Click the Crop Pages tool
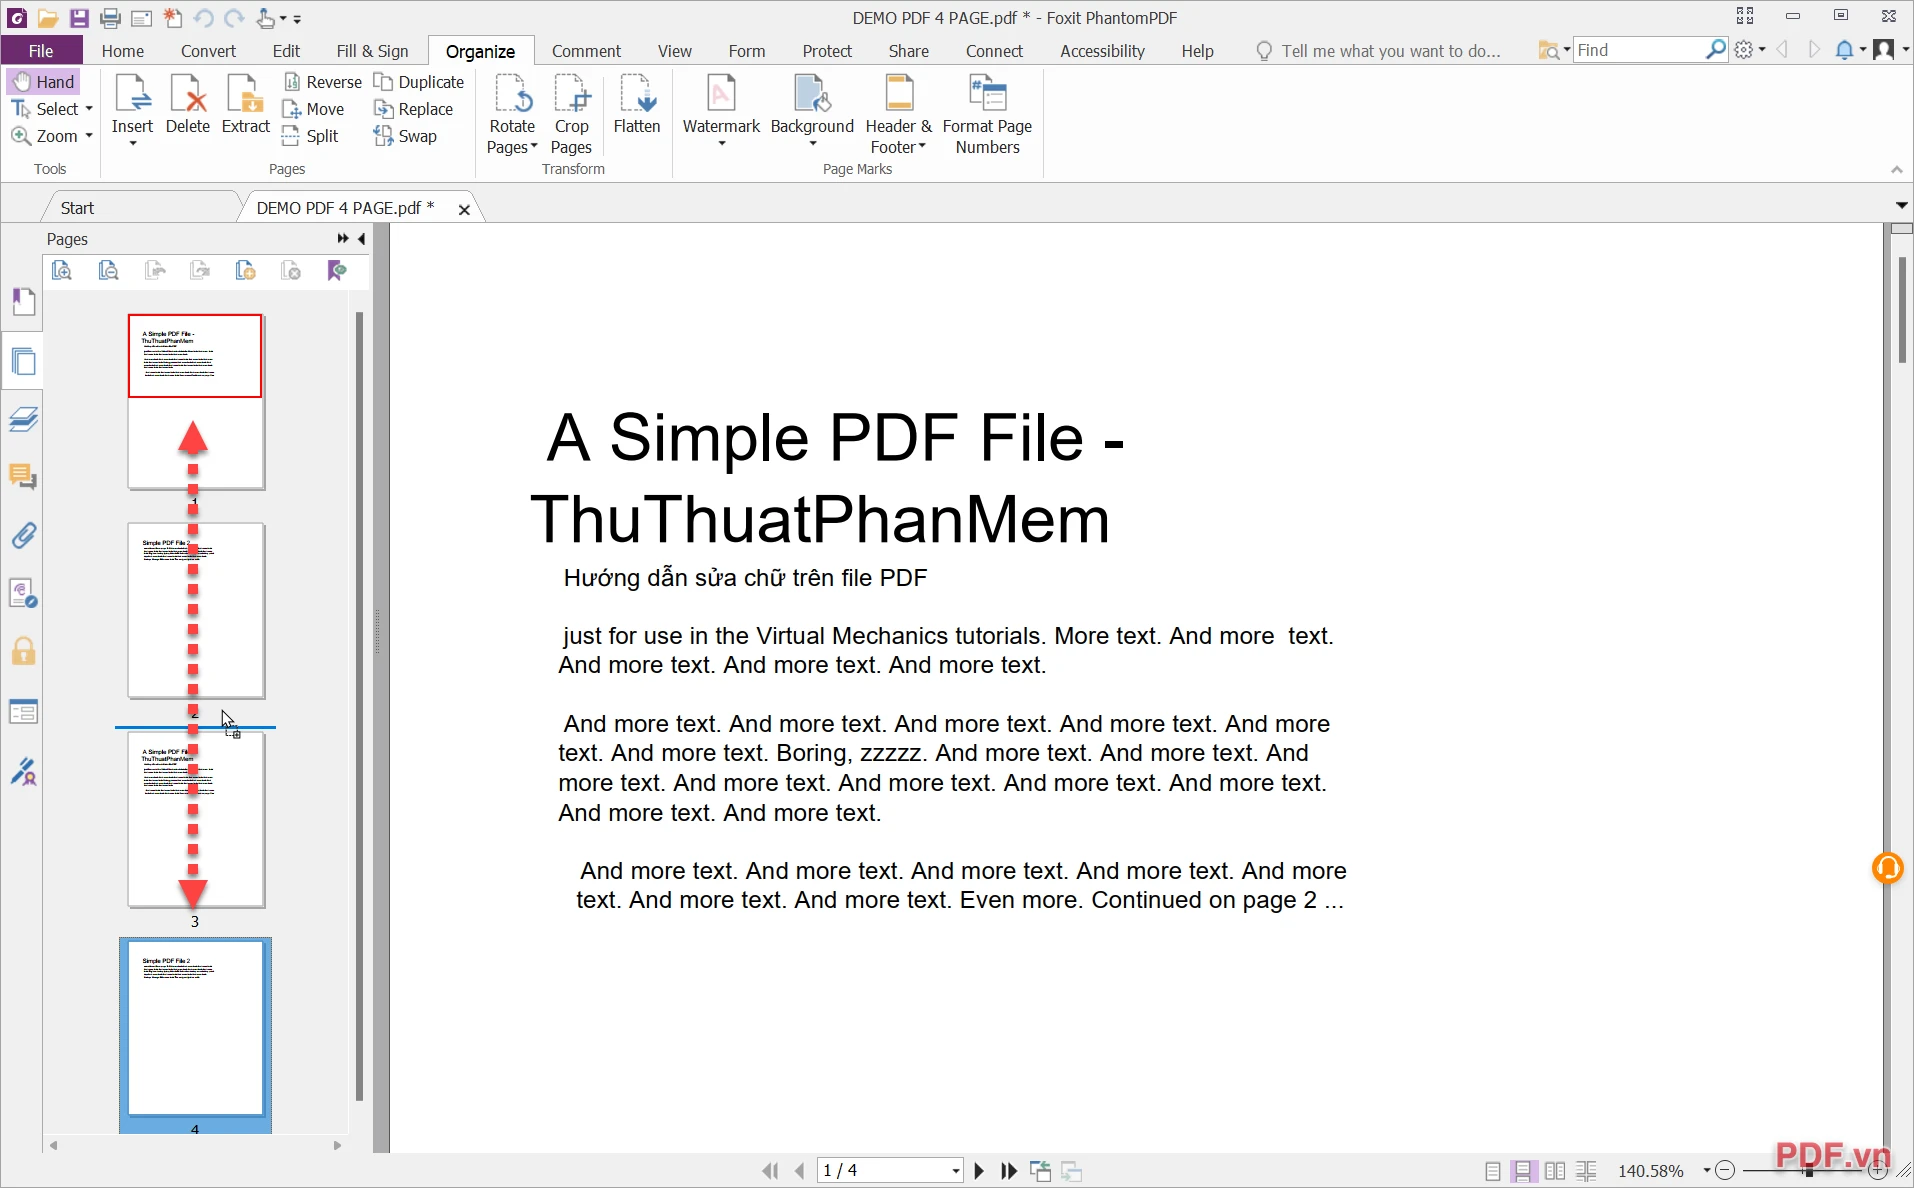1914x1188 pixels. pyautogui.click(x=571, y=114)
